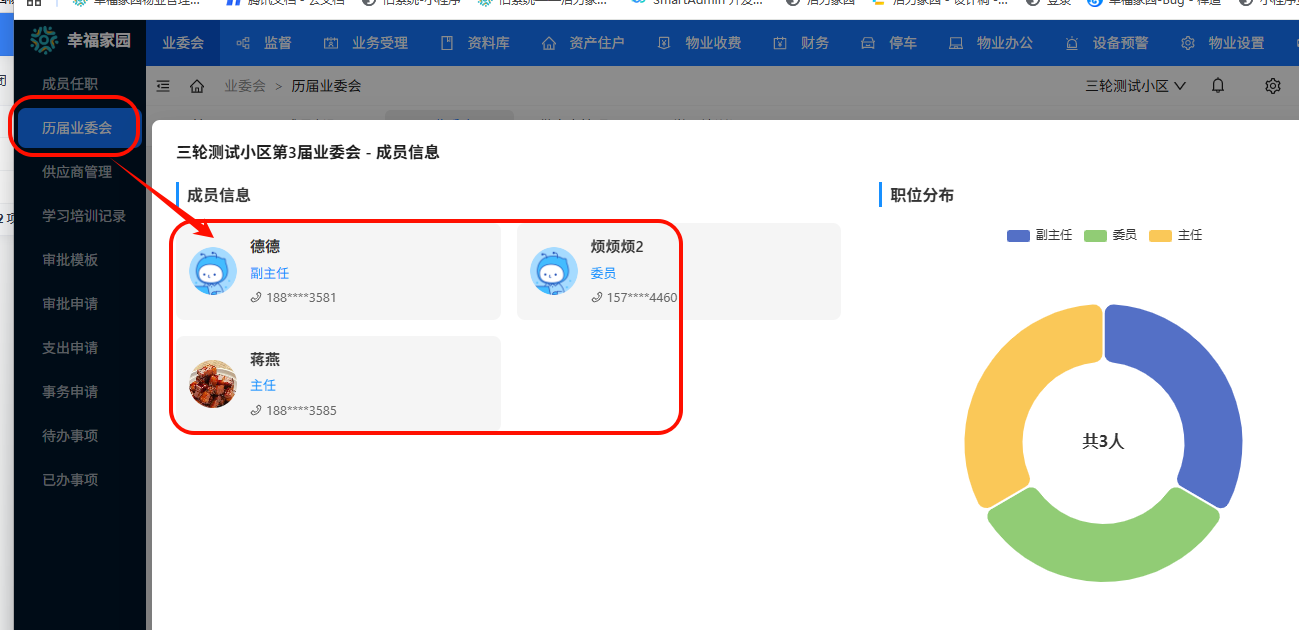Open the 三轮测试小区 community selector dropdown

tap(1131, 86)
